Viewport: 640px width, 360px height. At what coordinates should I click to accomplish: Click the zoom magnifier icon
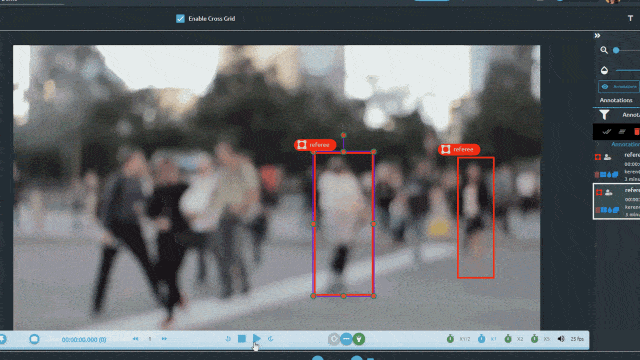pyautogui.click(x=604, y=50)
